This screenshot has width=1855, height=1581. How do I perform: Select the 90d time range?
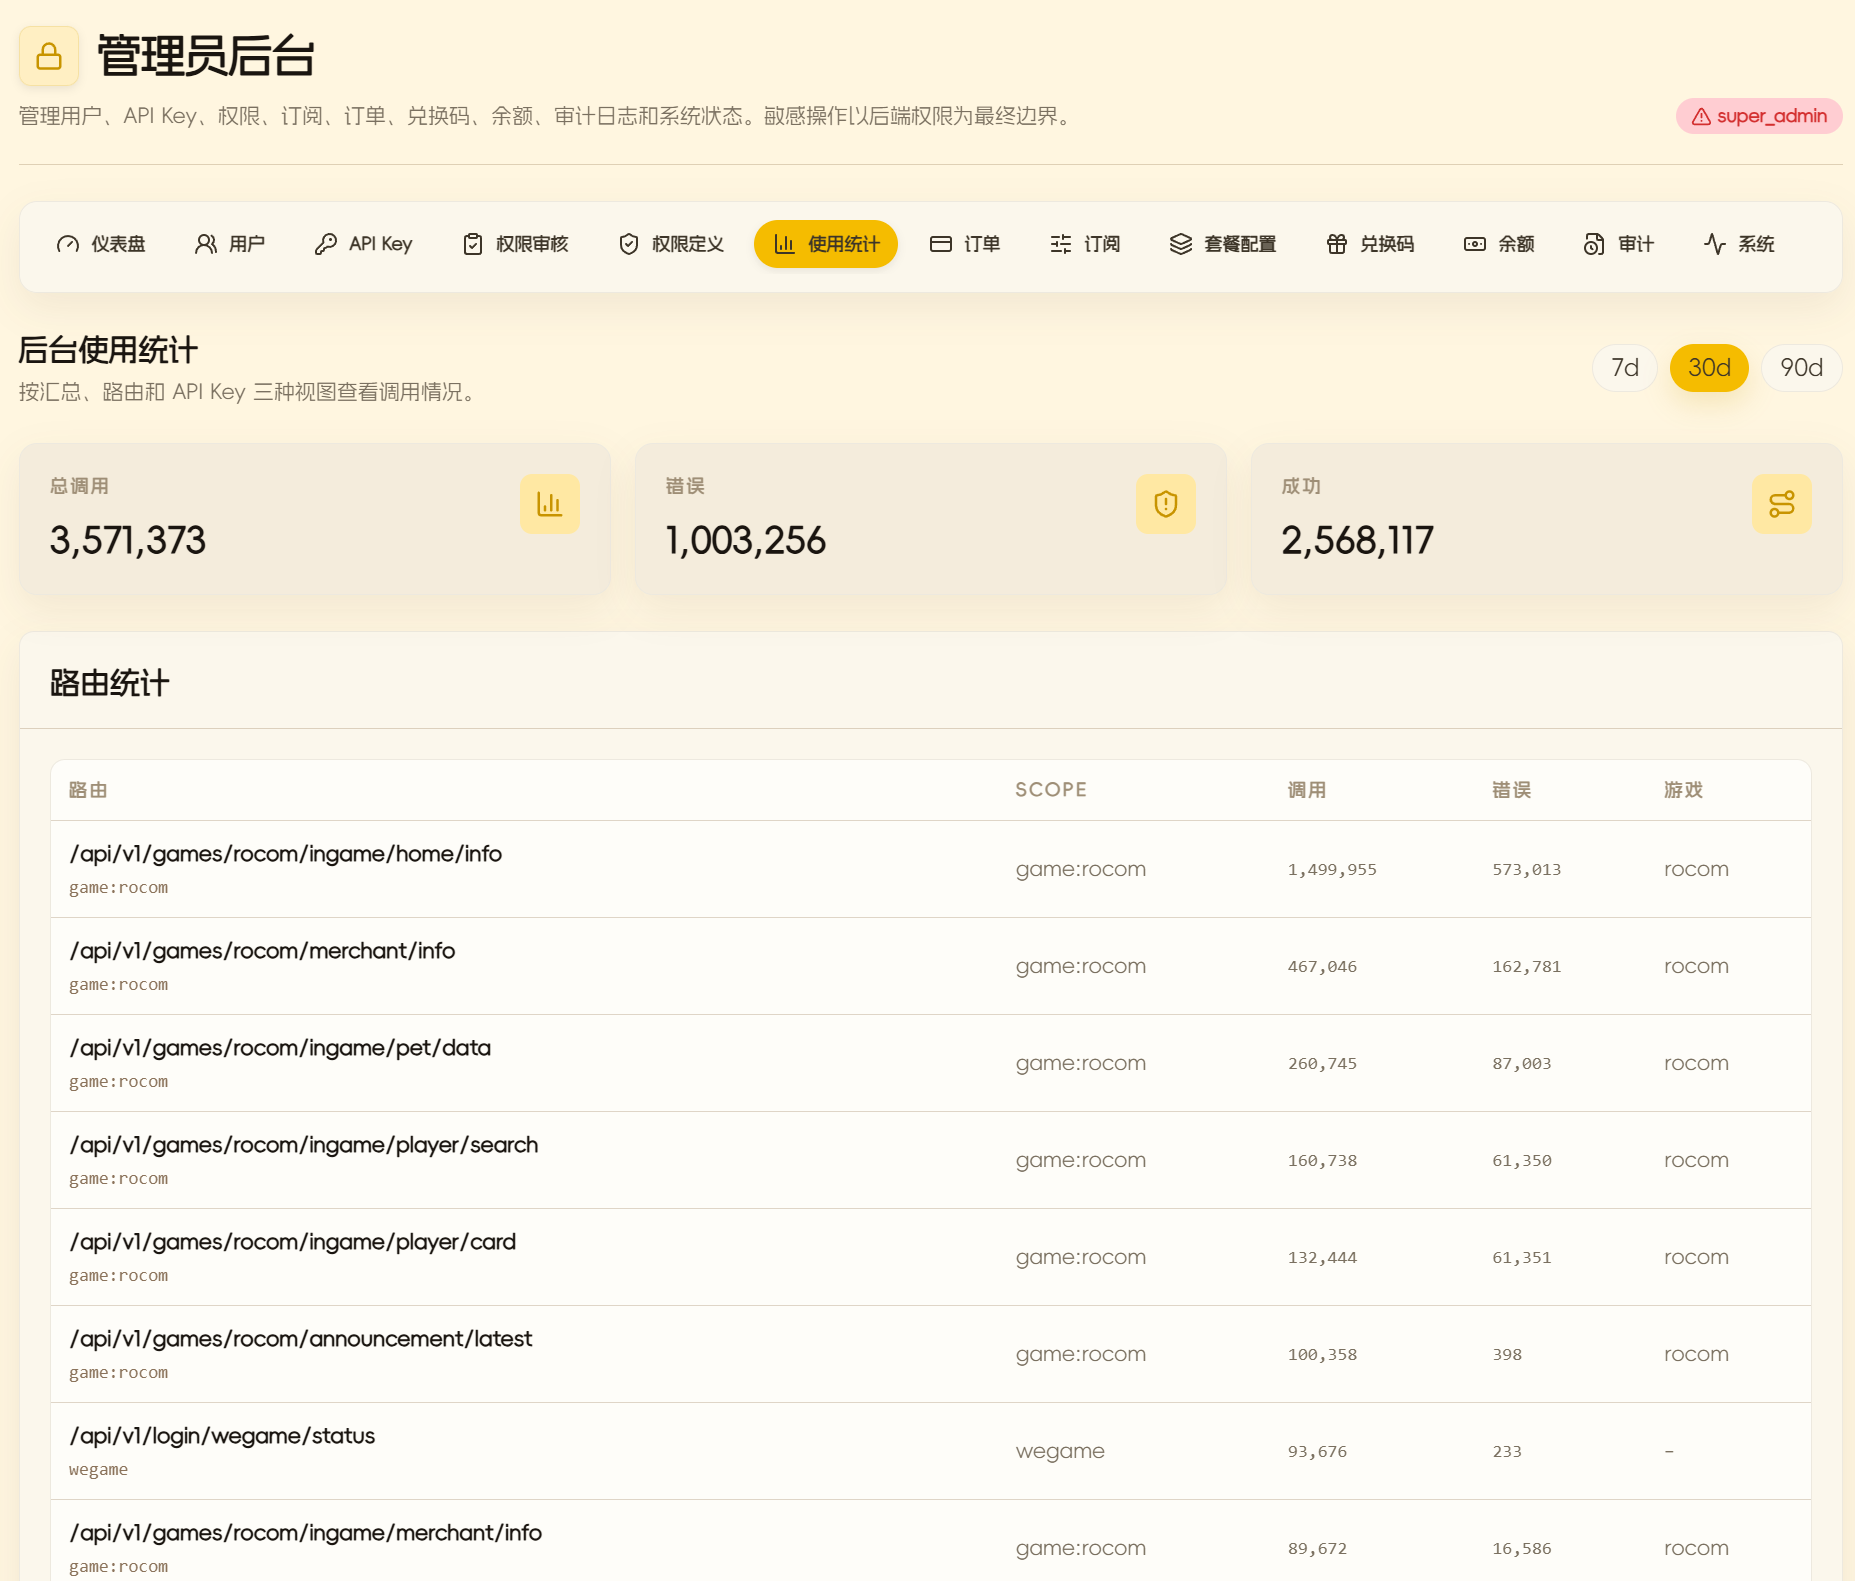pyautogui.click(x=1802, y=368)
